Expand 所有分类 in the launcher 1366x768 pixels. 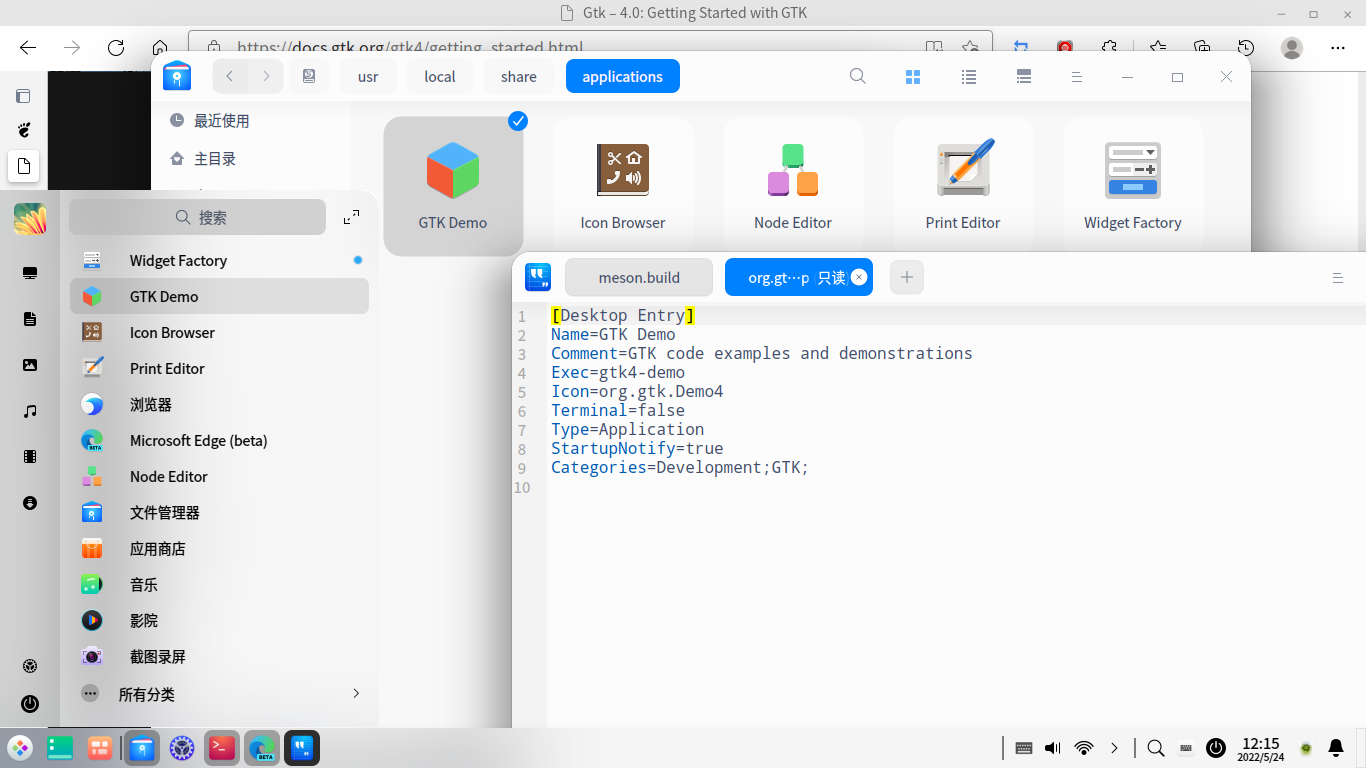219,693
